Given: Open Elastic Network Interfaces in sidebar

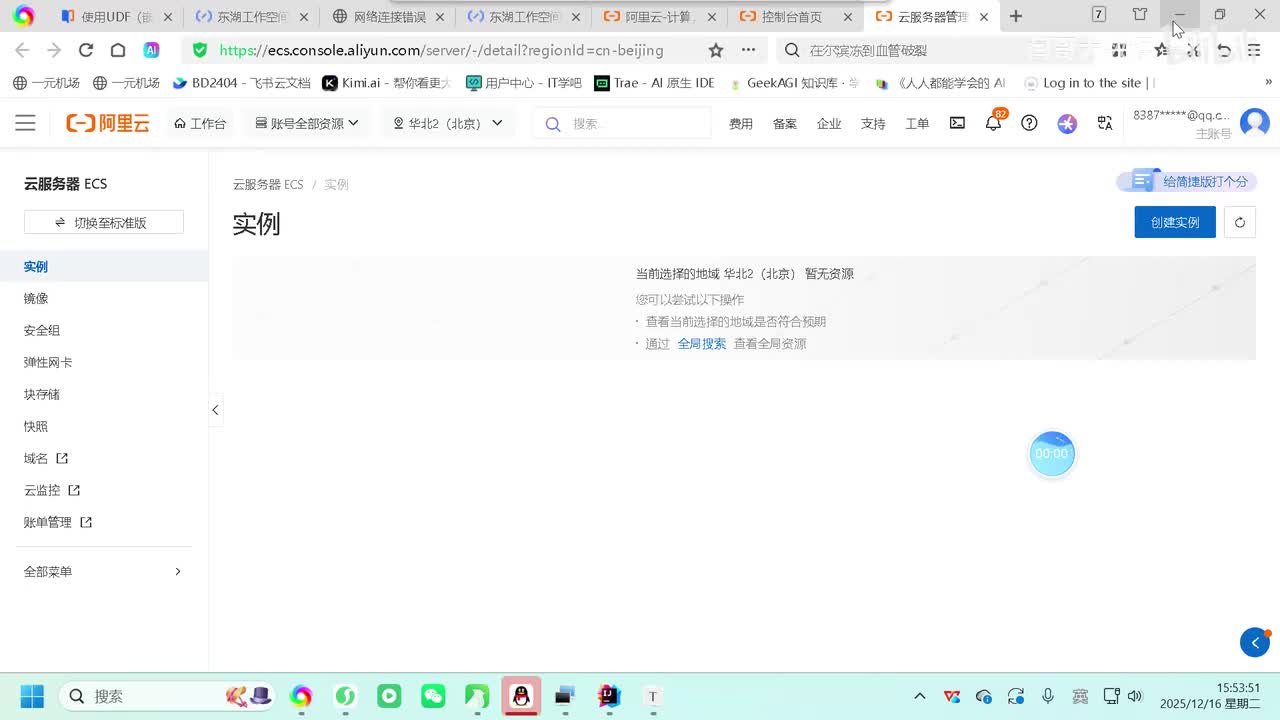Looking at the screenshot, I should (48, 362).
